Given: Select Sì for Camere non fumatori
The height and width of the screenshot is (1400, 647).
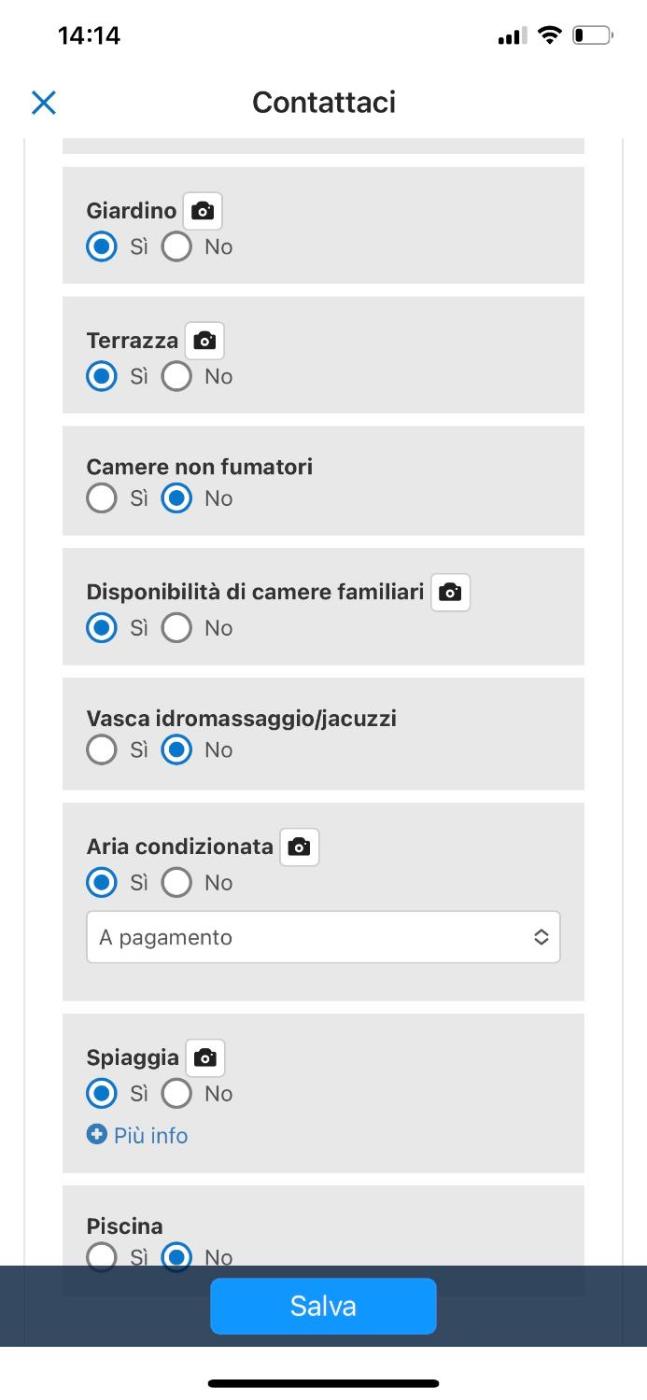Looking at the screenshot, I should tap(102, 498).
